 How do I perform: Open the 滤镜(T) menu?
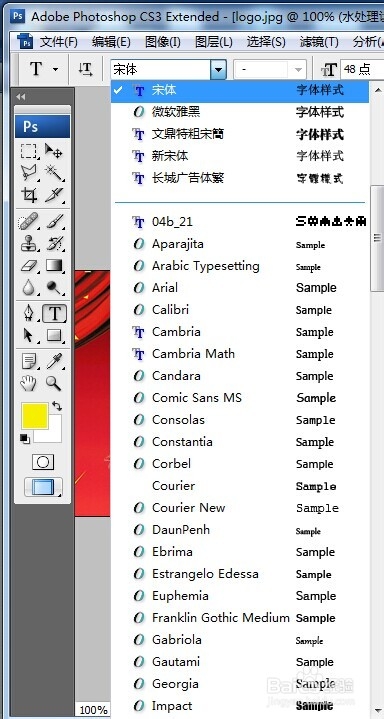point(319,42)
